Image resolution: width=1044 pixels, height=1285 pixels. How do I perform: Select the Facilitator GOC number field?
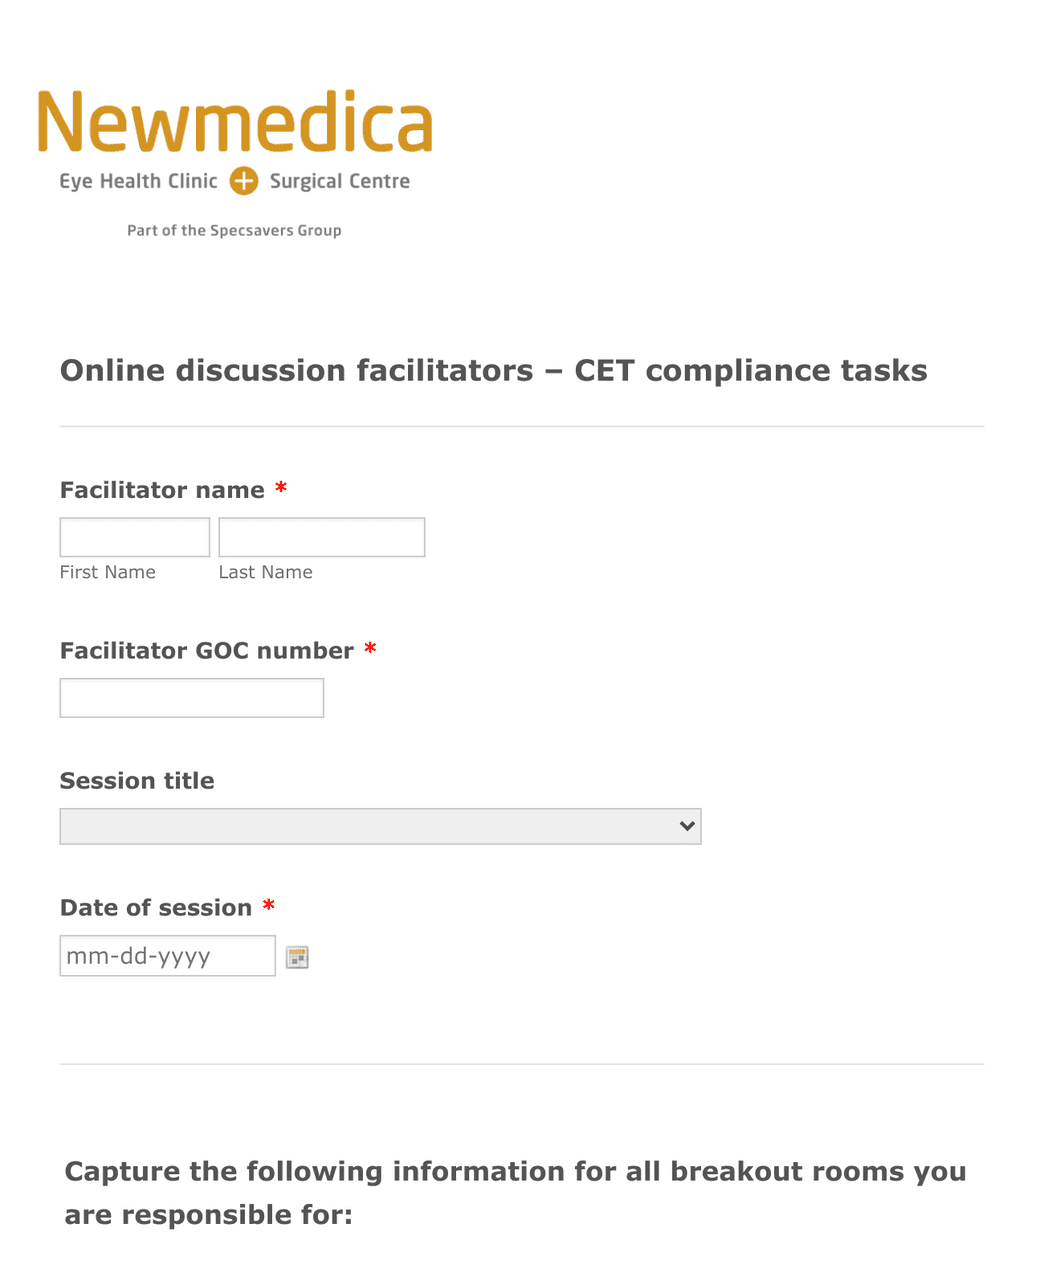tap(191, 697)
